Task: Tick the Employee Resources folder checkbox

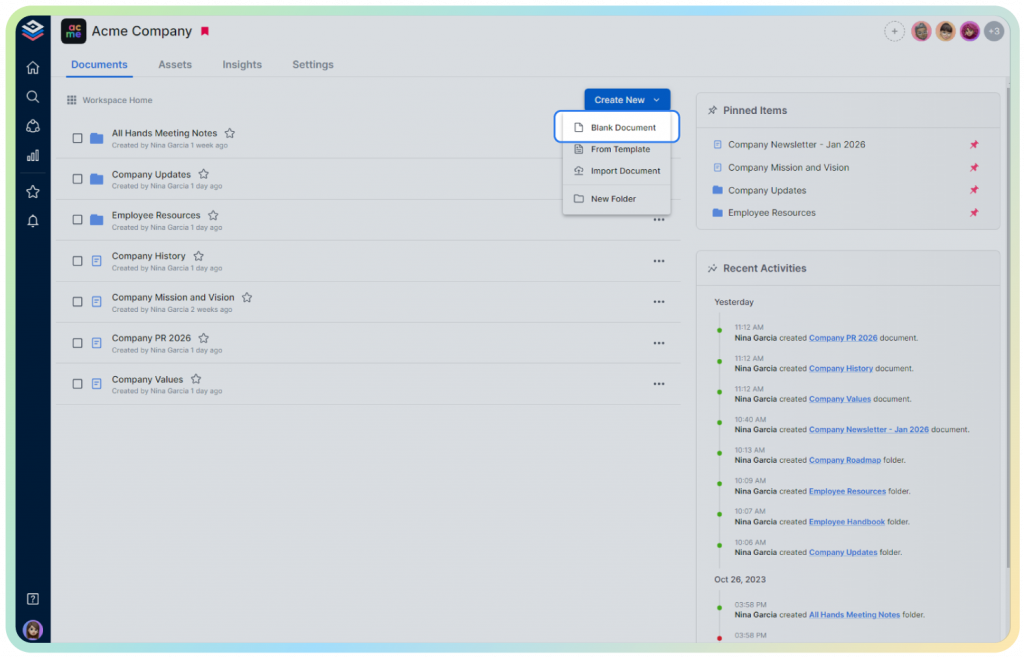Action: point(77,220)
